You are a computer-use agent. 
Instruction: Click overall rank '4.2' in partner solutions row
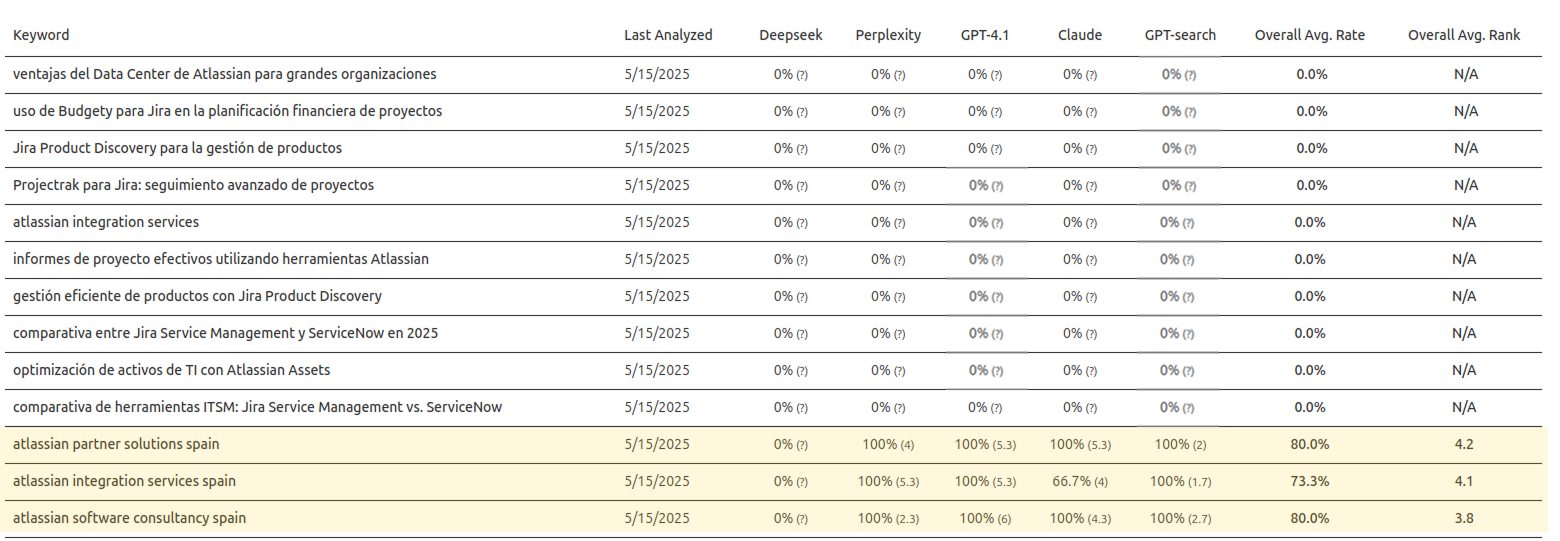(x=1464, y=444)
